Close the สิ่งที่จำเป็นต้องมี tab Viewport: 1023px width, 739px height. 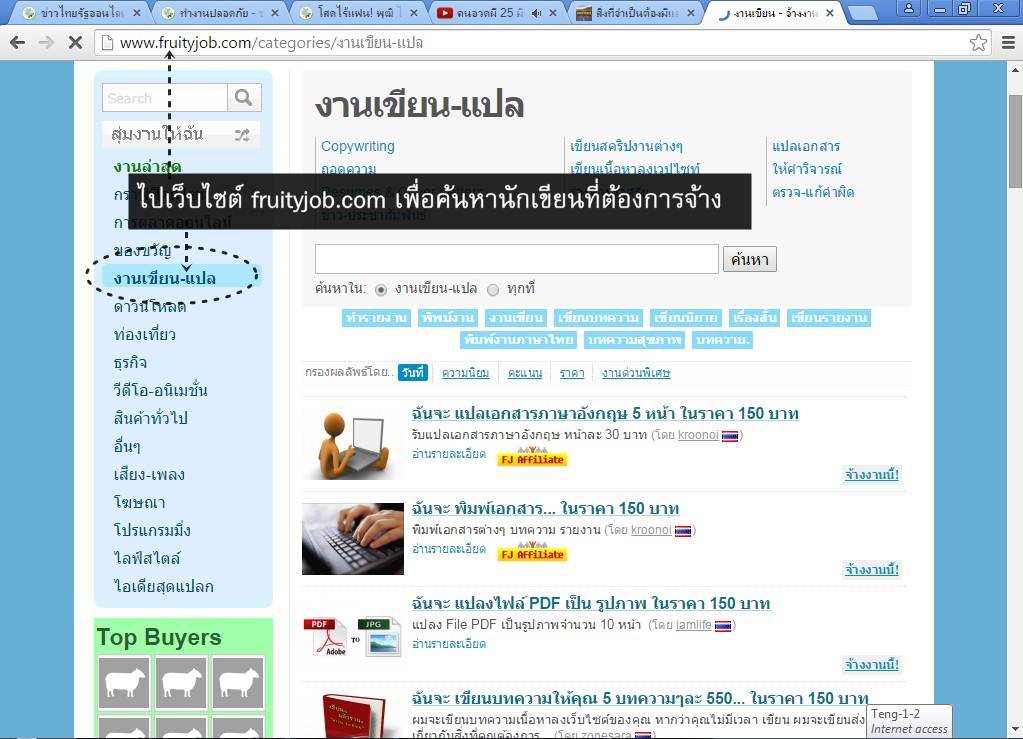coord(691,13)
